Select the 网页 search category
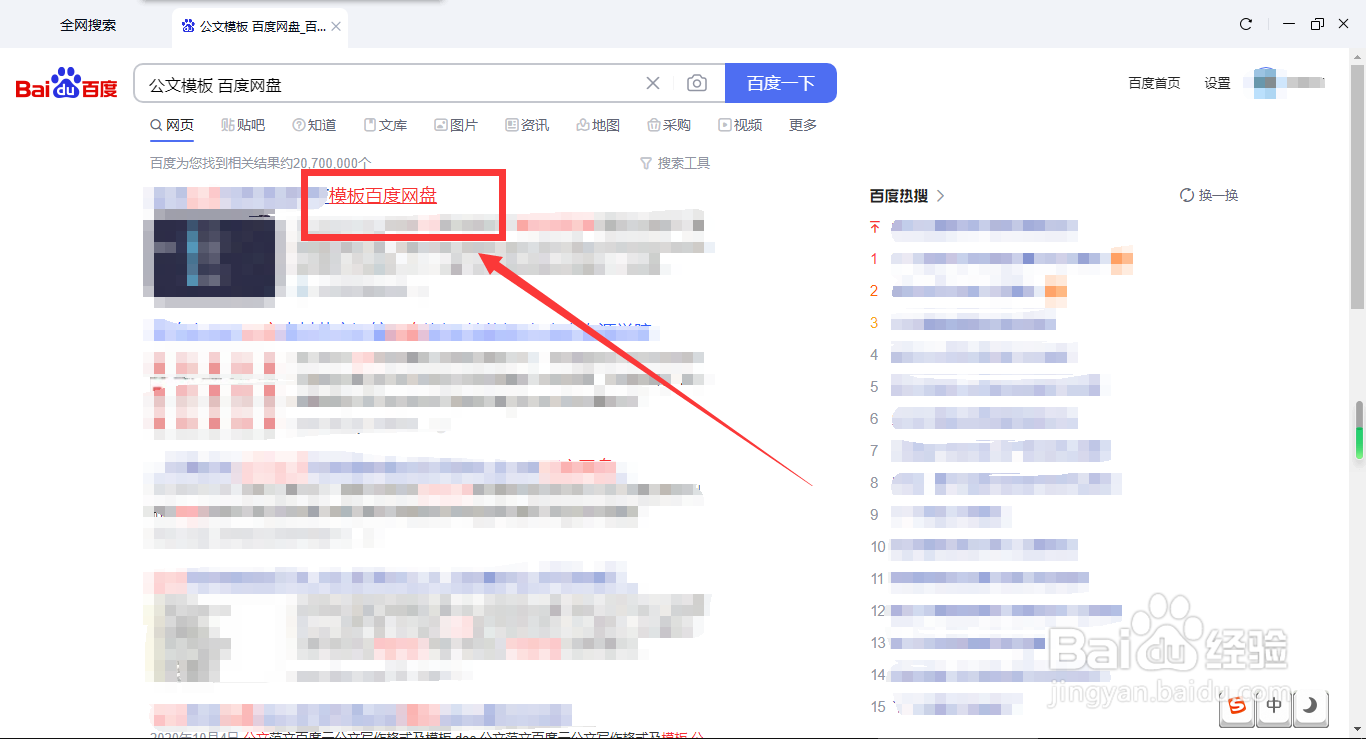The width and height of the screenshot is (1366, 739). pyautogui.click(x=172, y=125)
